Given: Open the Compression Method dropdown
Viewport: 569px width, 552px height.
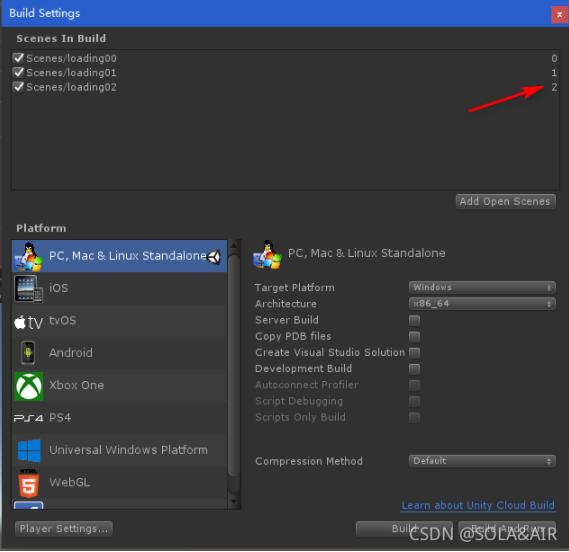Looking at the screenshot, I should (x=482, y=461).
